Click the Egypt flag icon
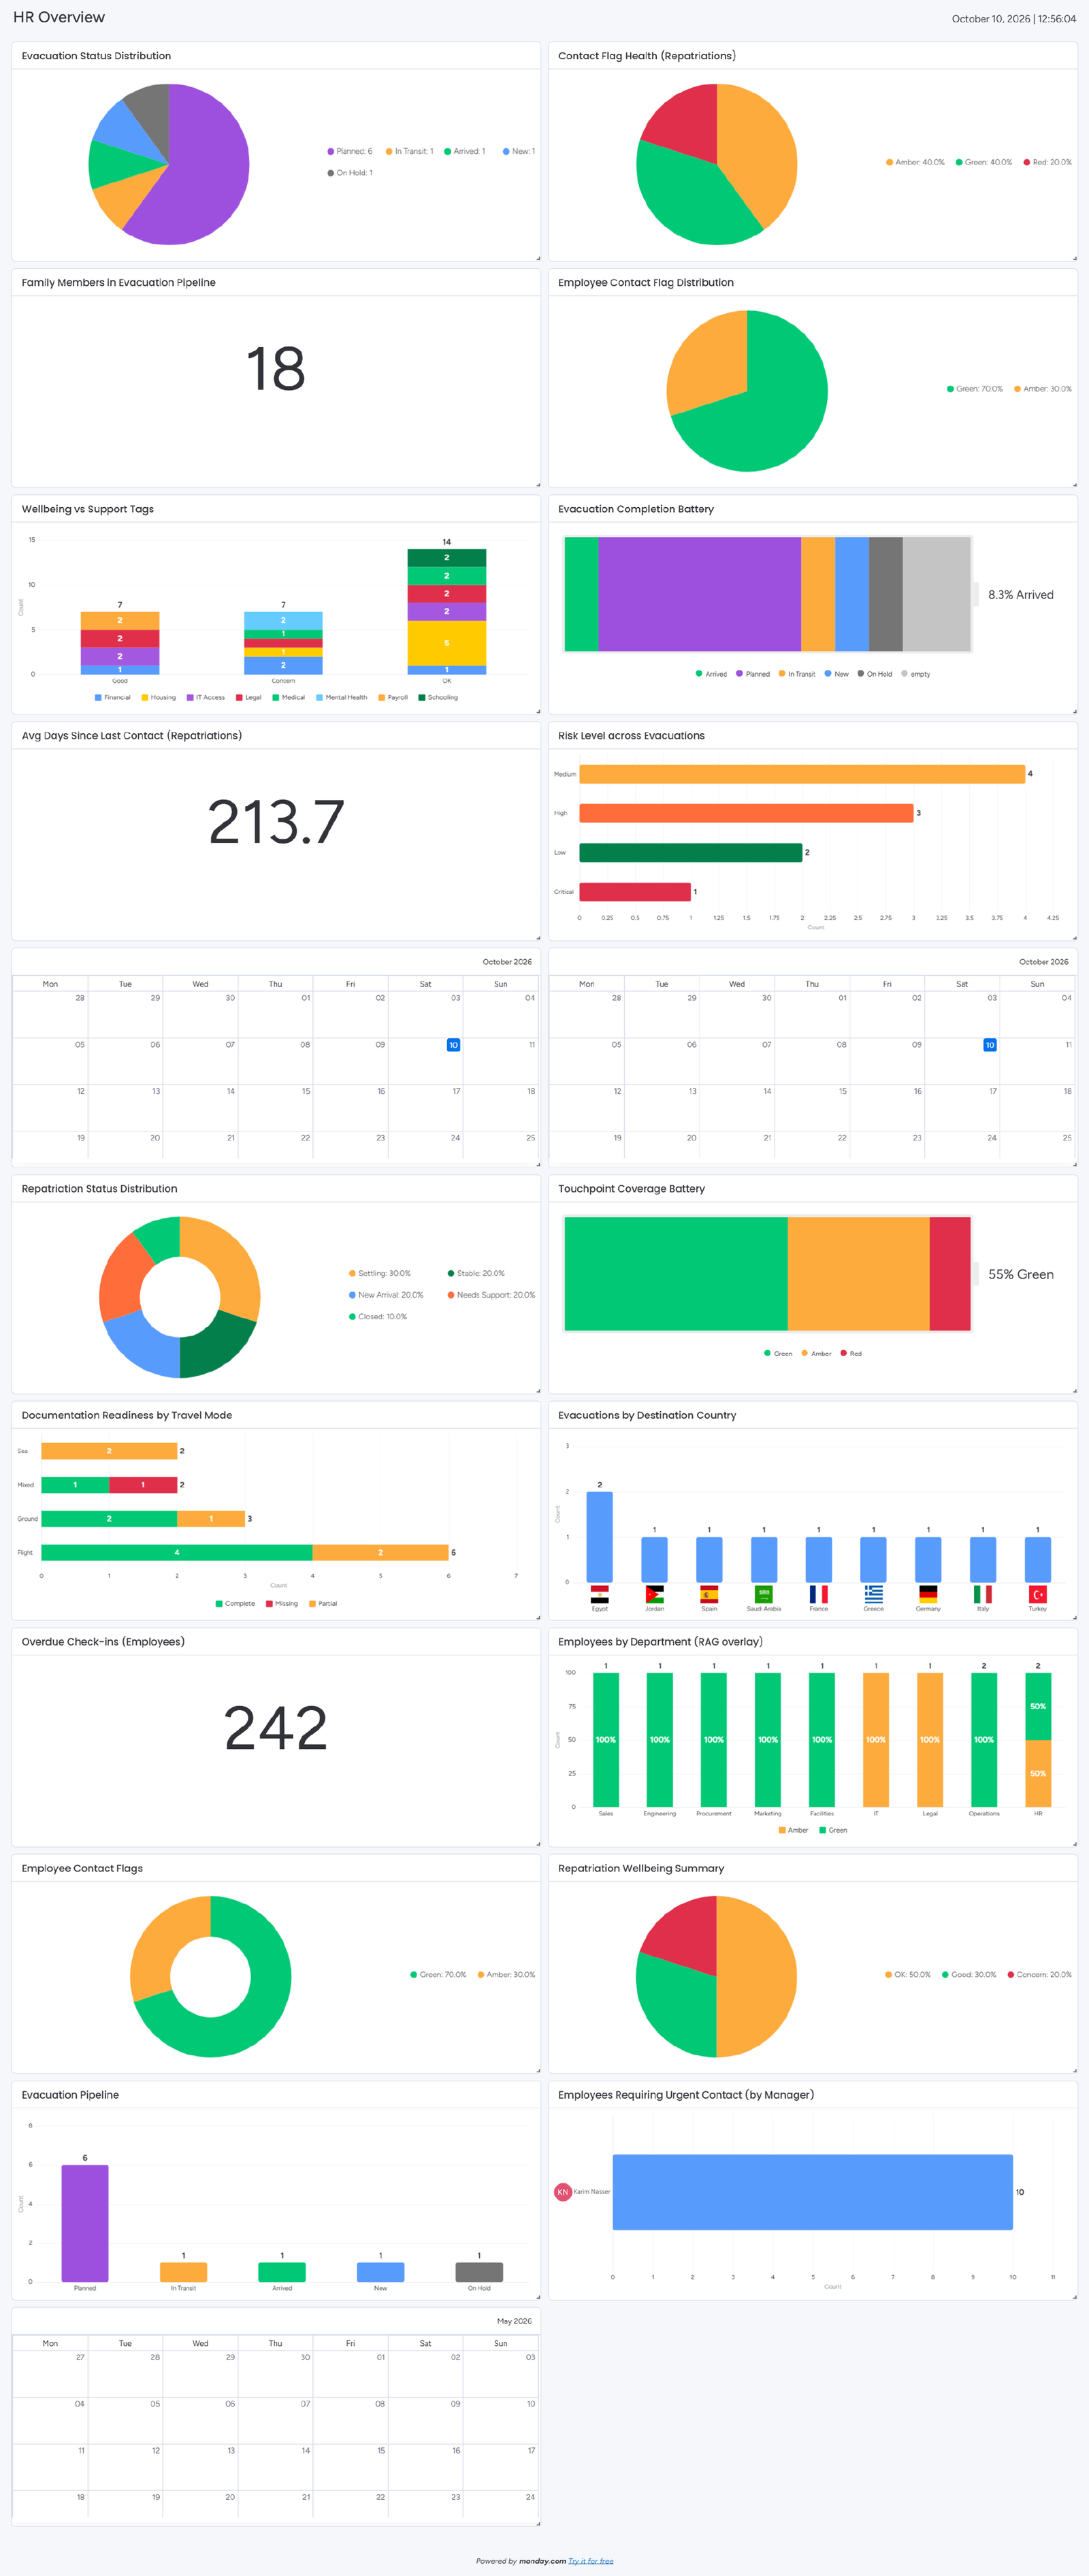This screenshot has height=2576, width=1089. 599,1594
